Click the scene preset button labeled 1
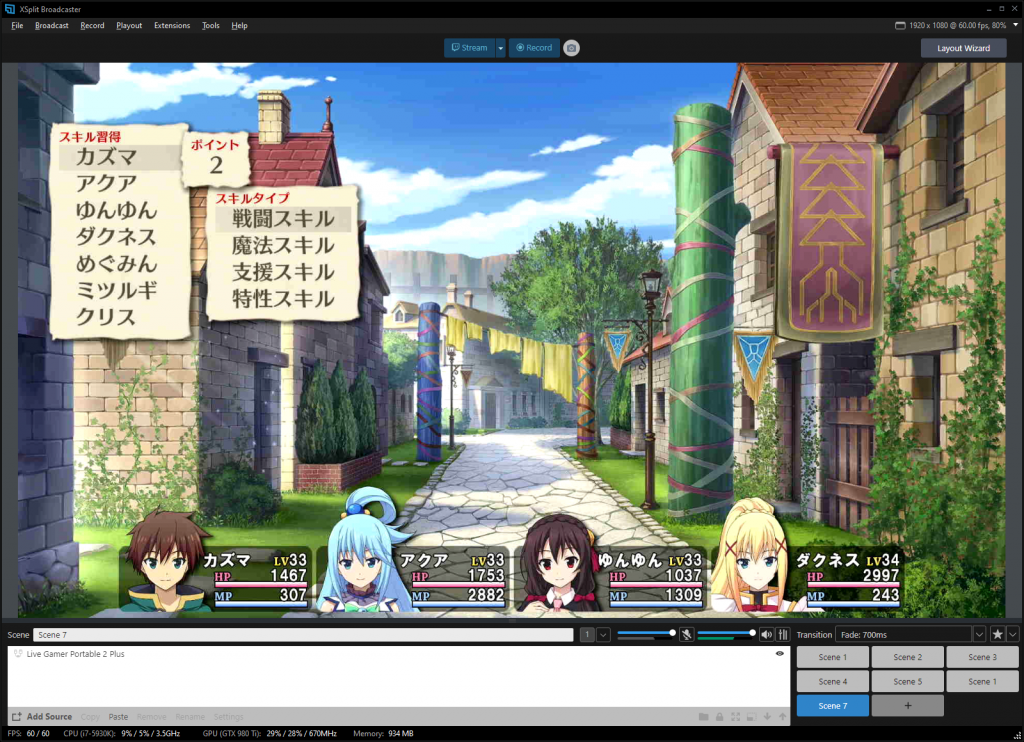This screenshot has width=1024, height=742. point(587,634)
